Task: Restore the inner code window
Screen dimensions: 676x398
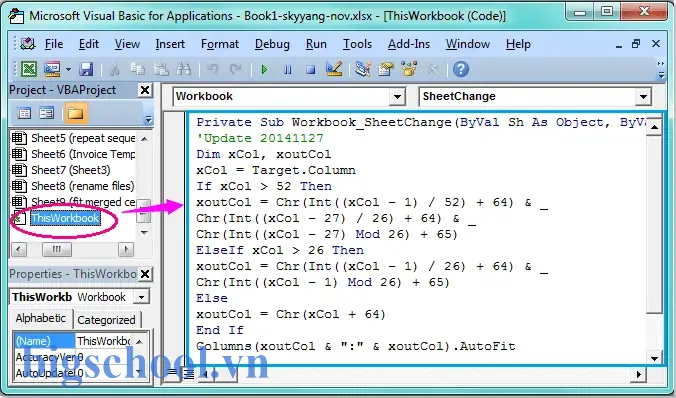Action: [636, 44]
